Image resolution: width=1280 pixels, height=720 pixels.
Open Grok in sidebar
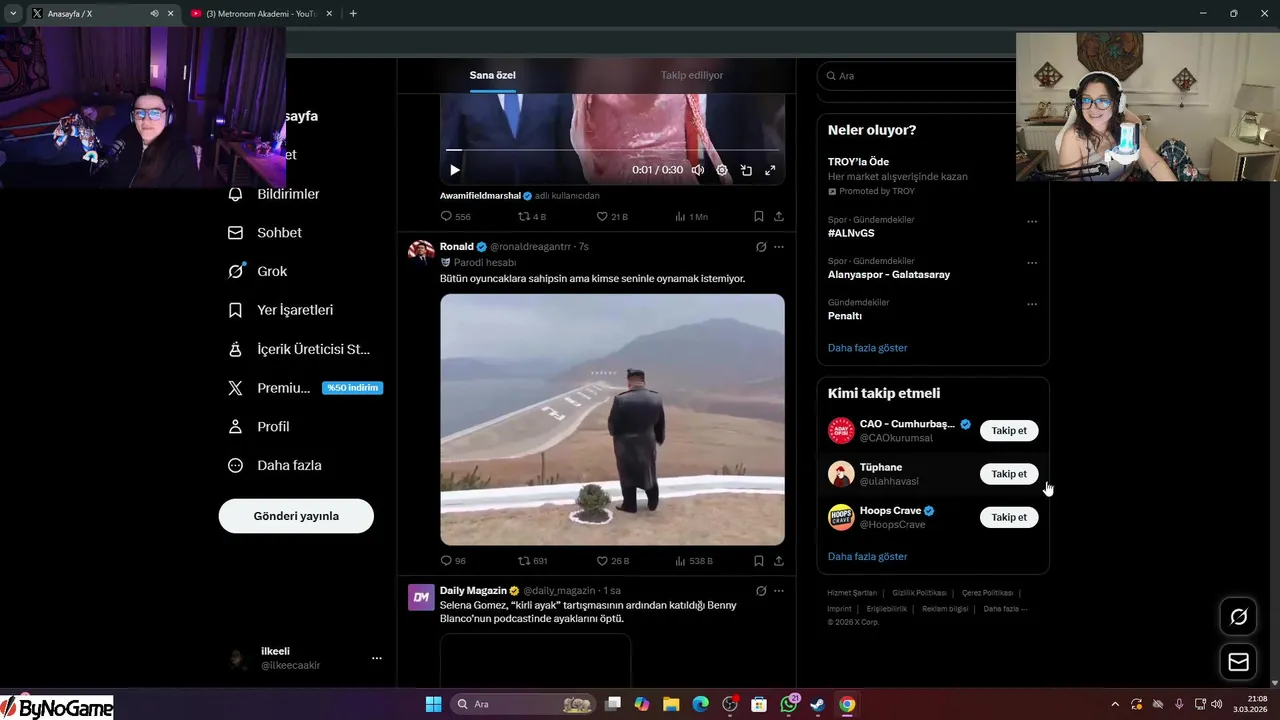(x=258, y=271)
